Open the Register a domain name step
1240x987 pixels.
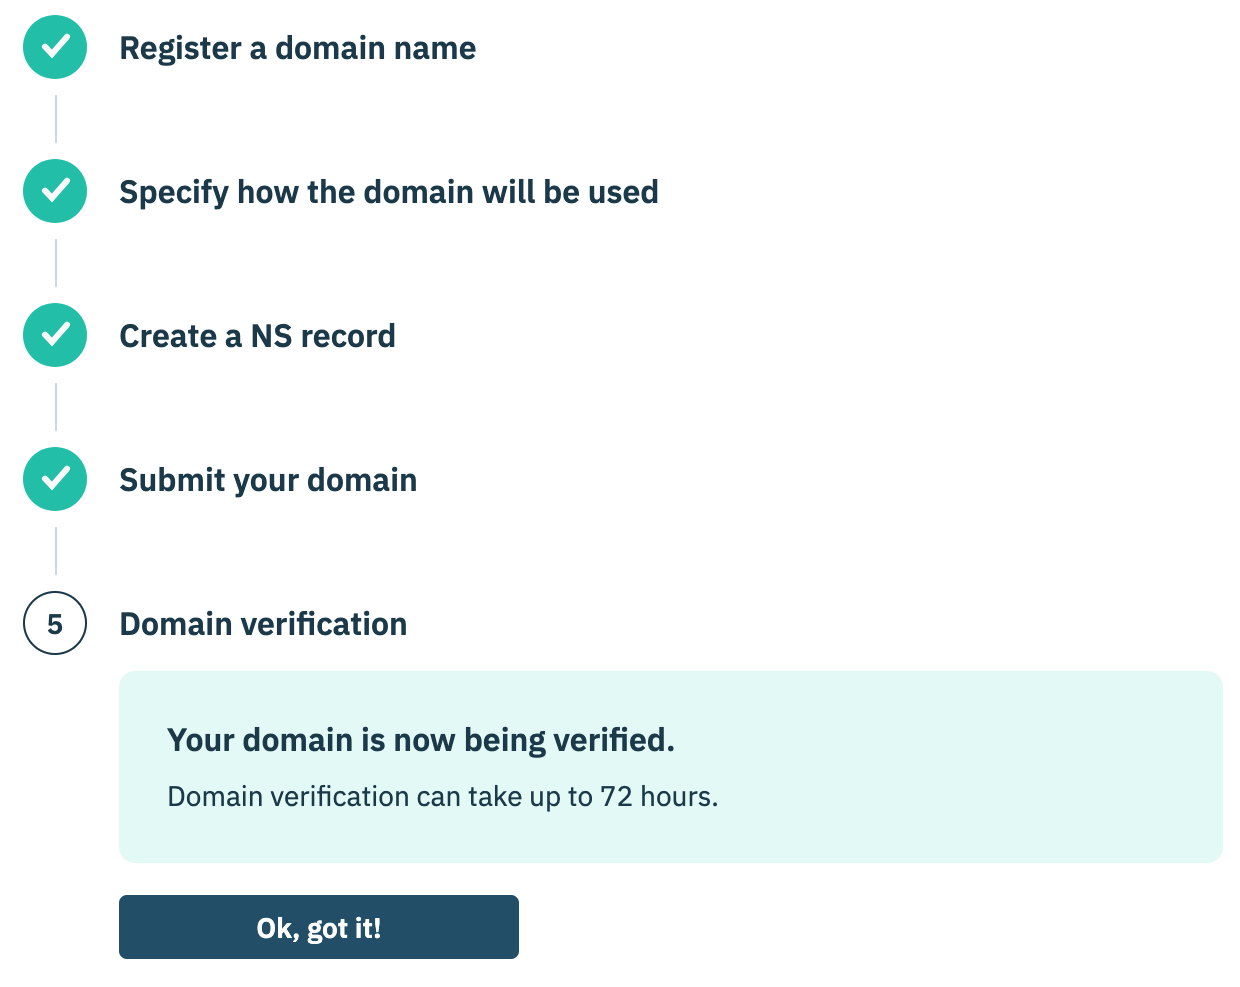tap(297, 48)
